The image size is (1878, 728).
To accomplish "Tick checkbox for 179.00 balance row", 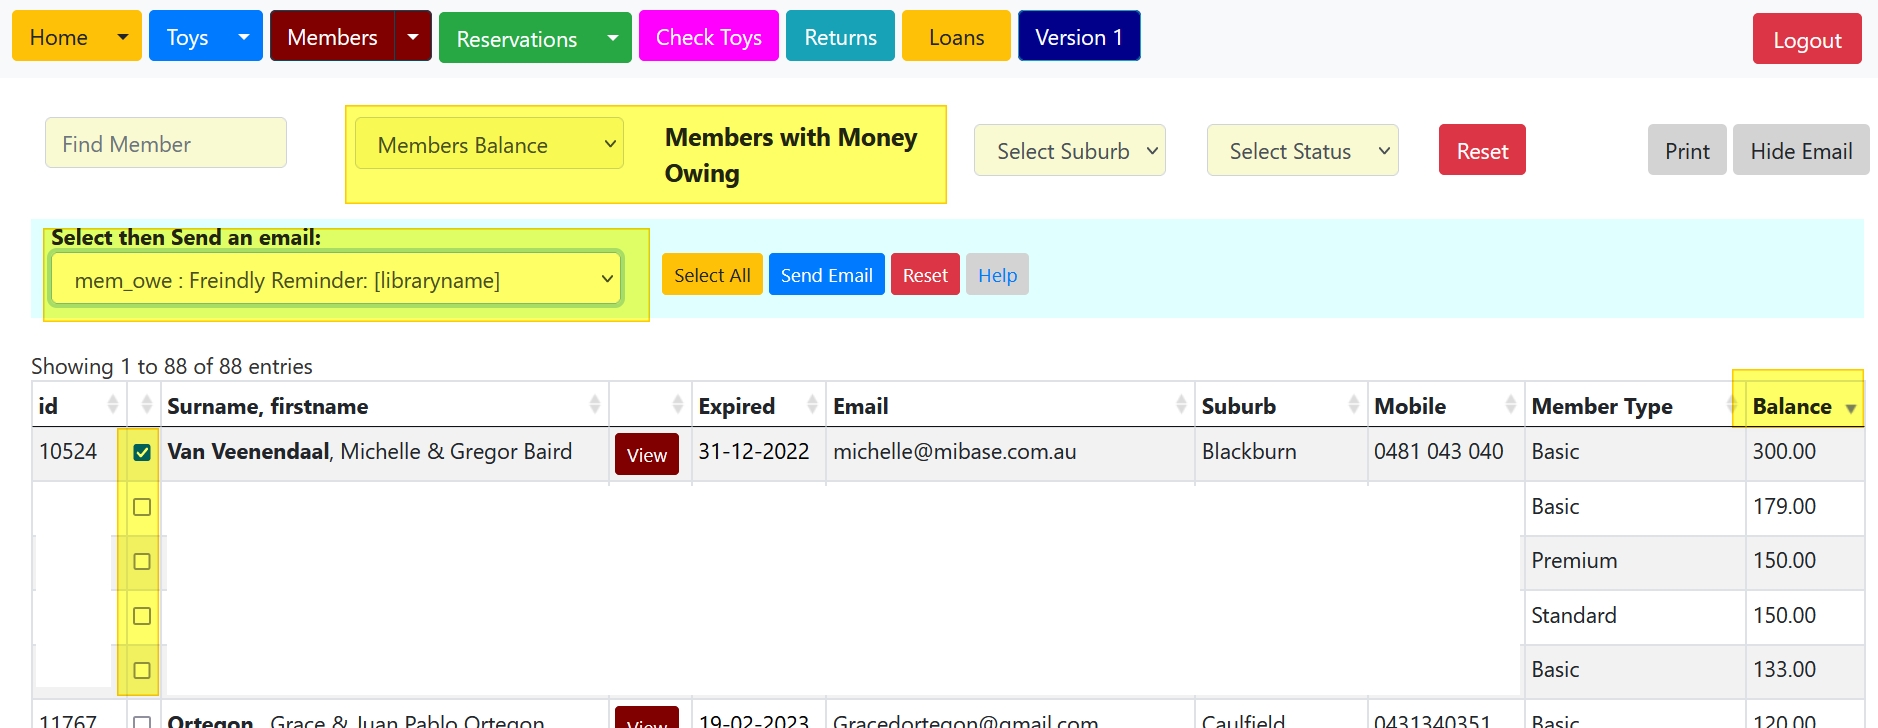I will click(x=142, y=507).
